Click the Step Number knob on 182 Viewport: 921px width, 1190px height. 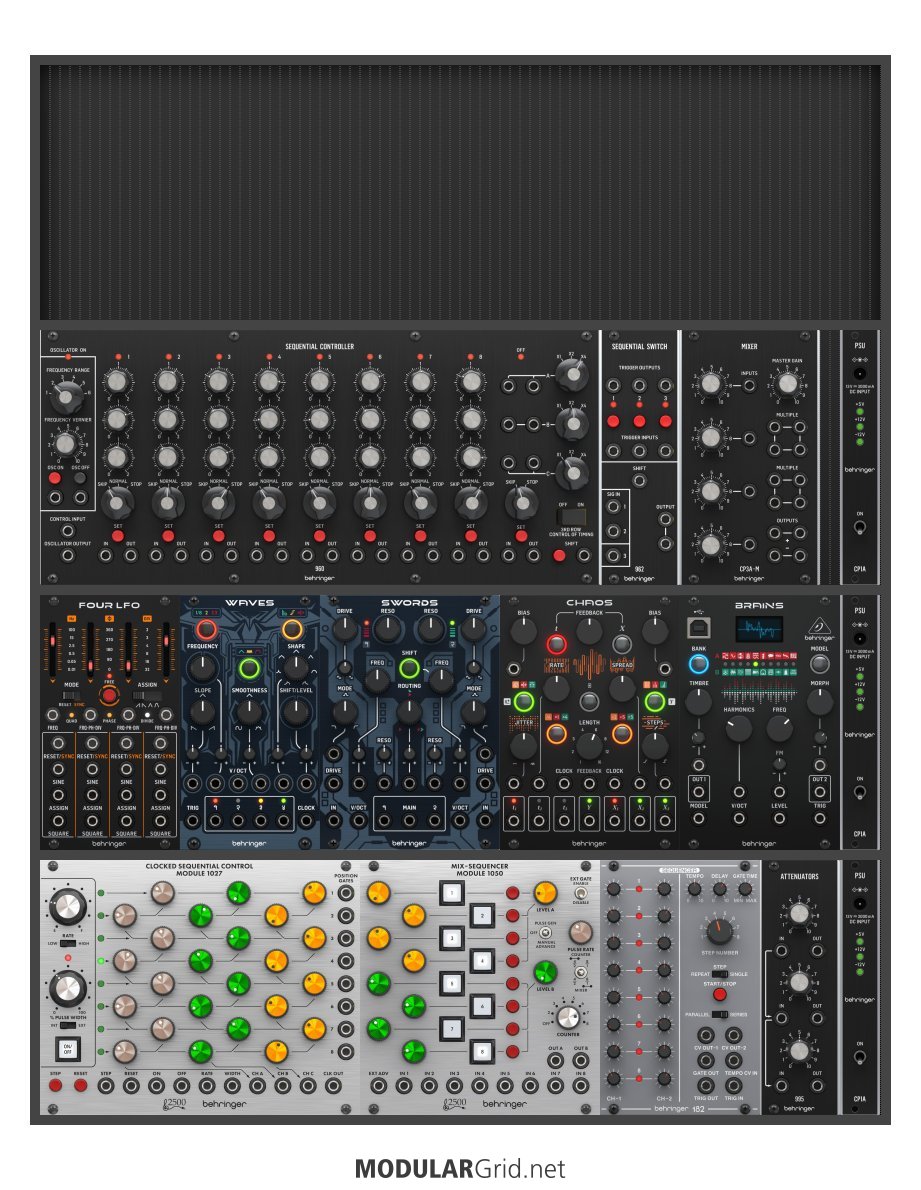point(719,930)
